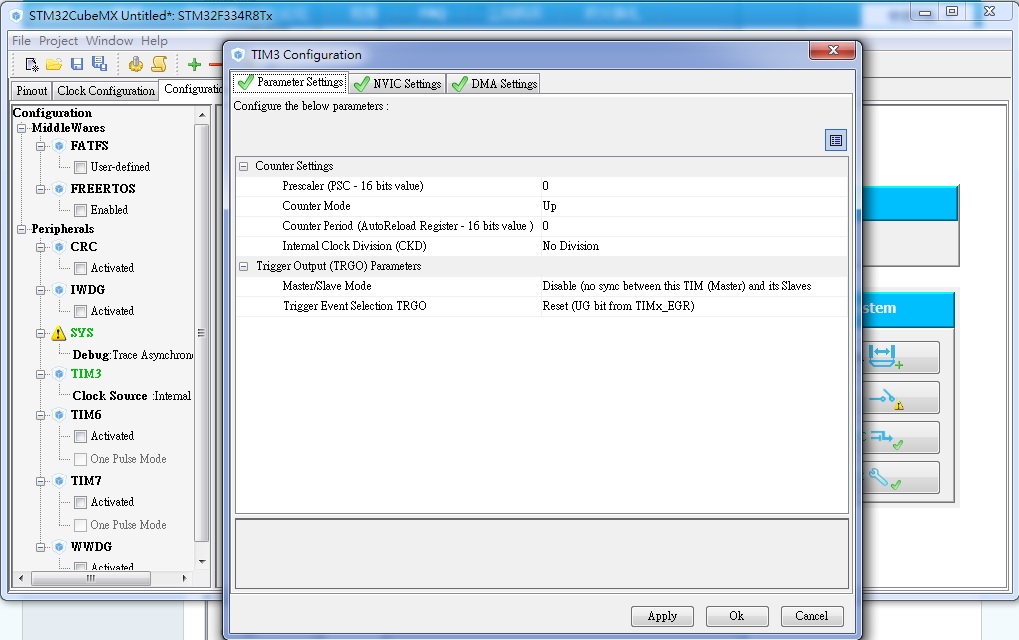
Task: Click the TIM7 cube icon
Action: coord(59,481)
